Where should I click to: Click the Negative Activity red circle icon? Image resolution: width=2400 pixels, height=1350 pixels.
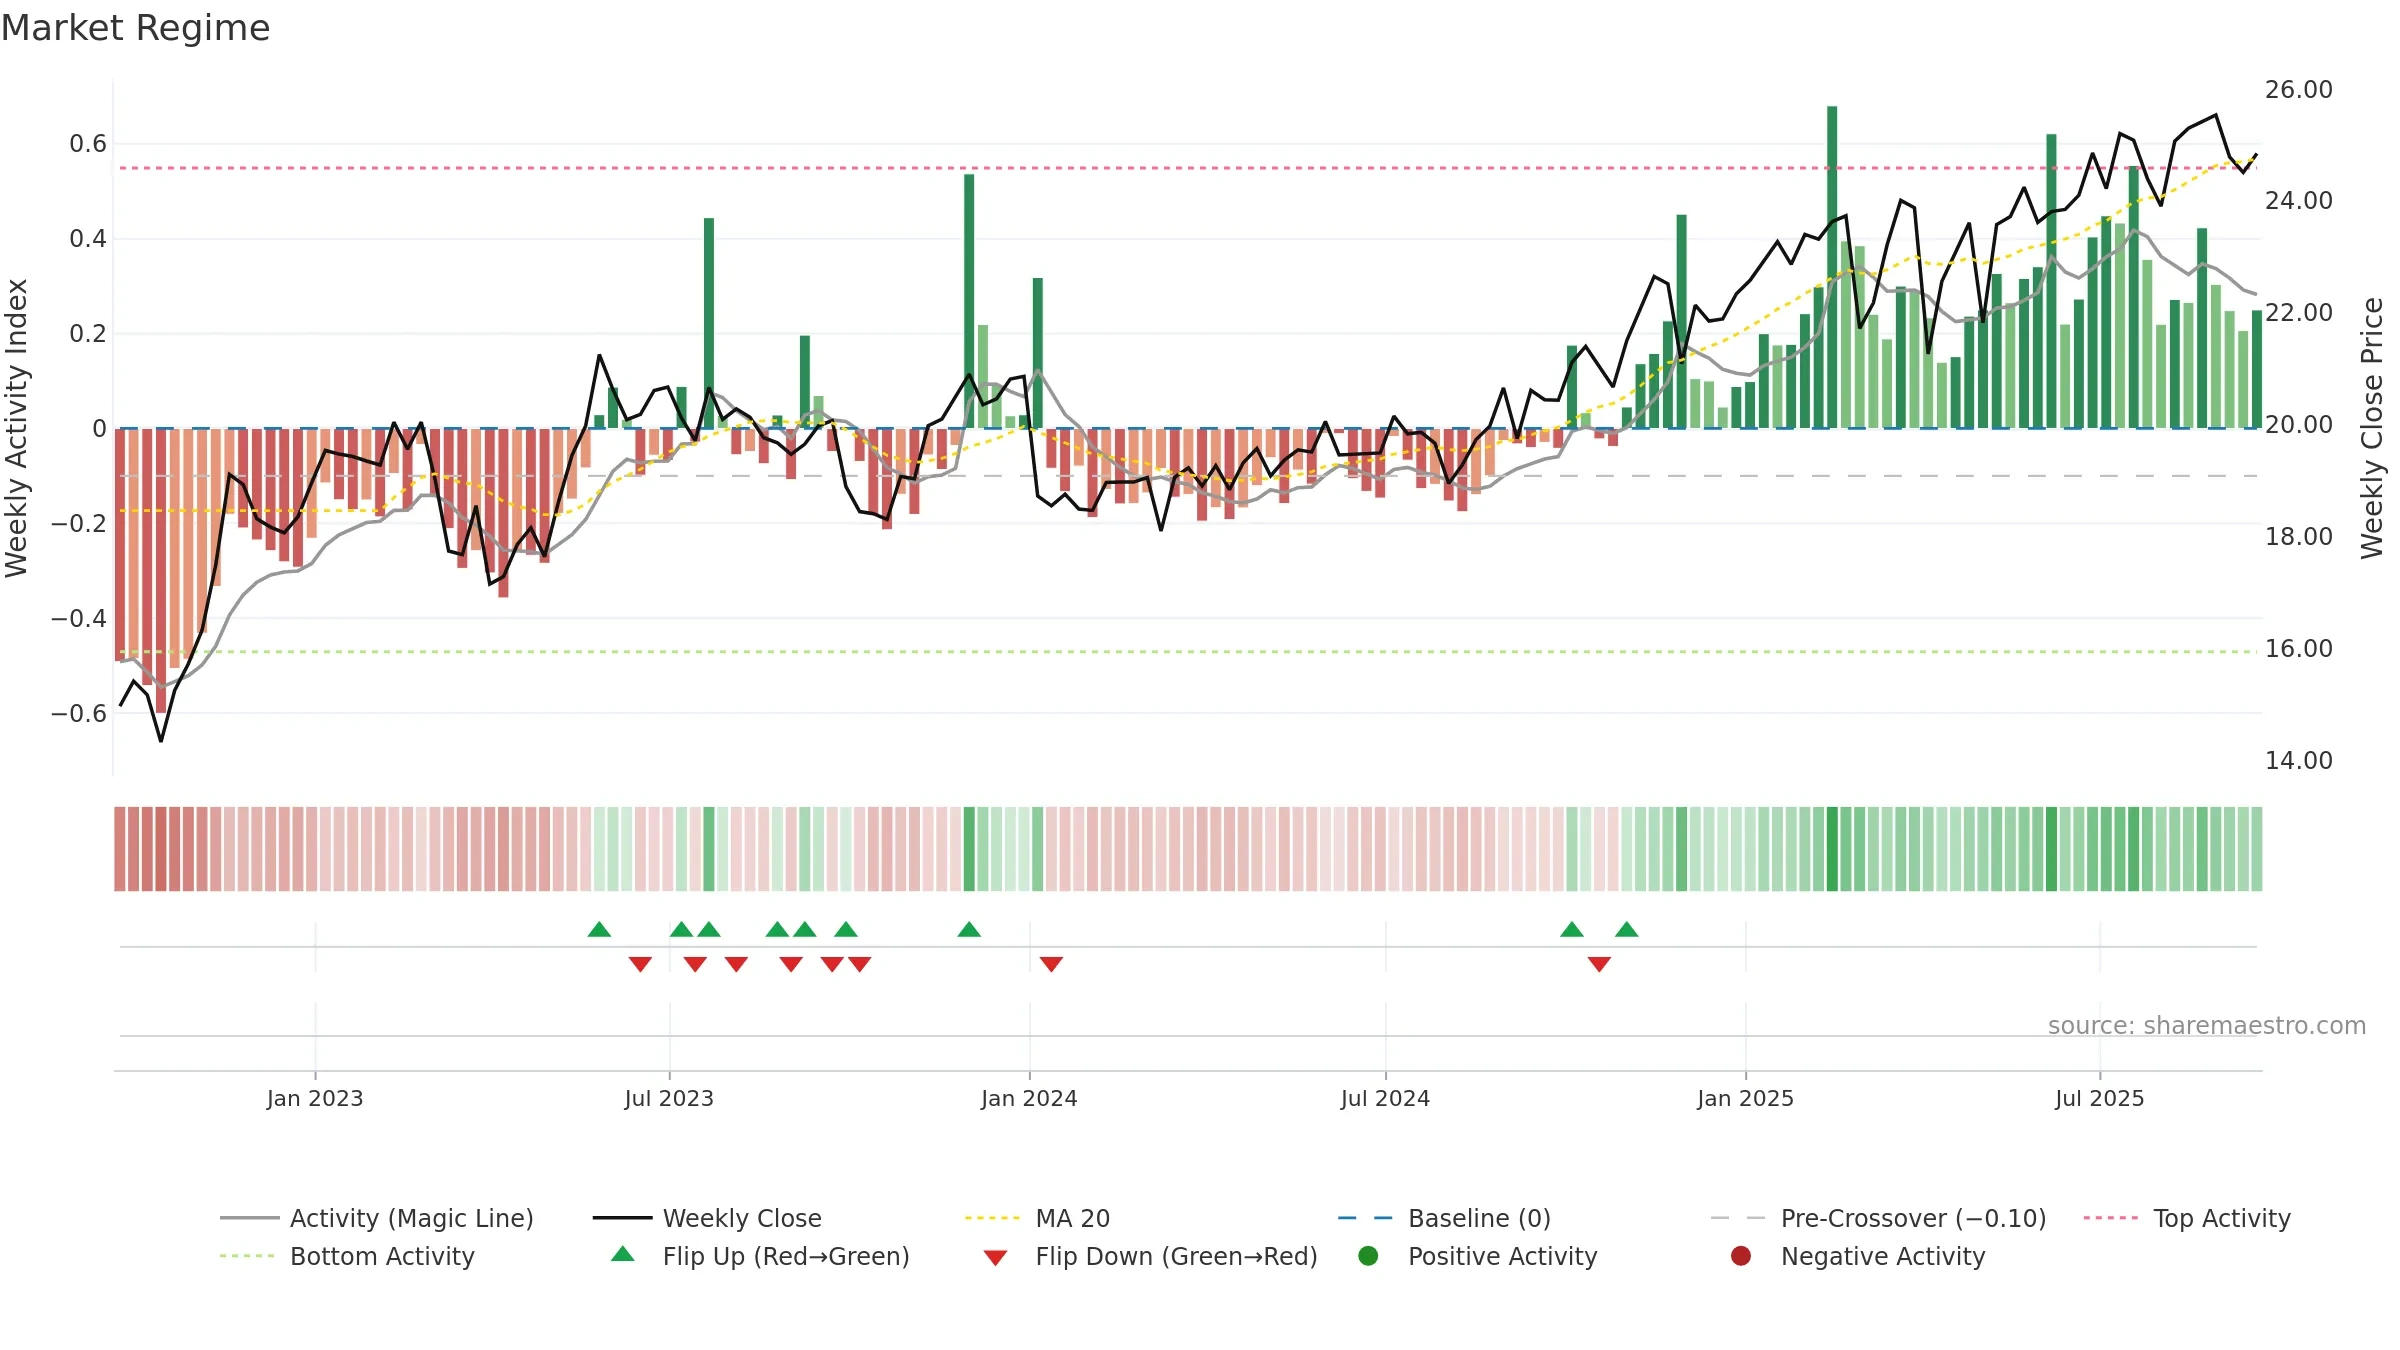click(x=1741, y=1256)
